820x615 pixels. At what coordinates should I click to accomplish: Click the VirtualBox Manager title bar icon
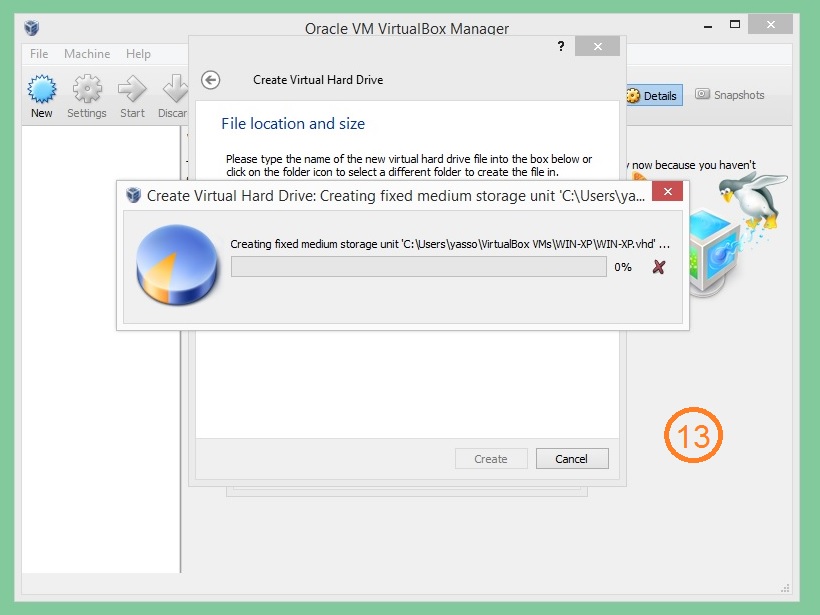tap(34, 28)
